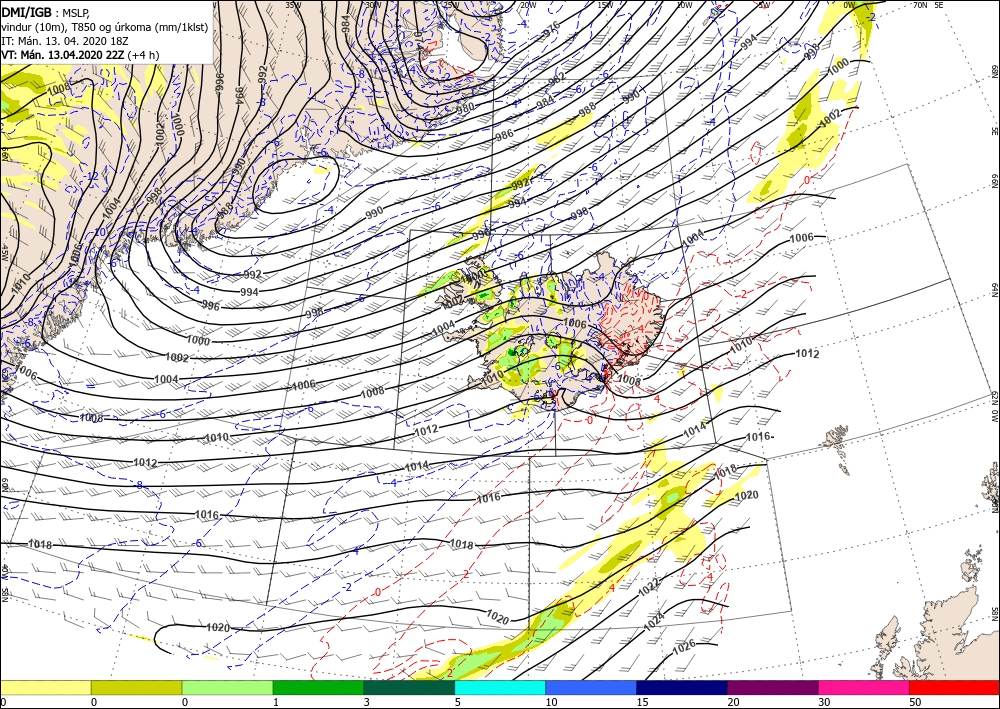Screen dimensions: 1000x709
Task: Click the pink legend swatch
Action: (x=864, y=687)
